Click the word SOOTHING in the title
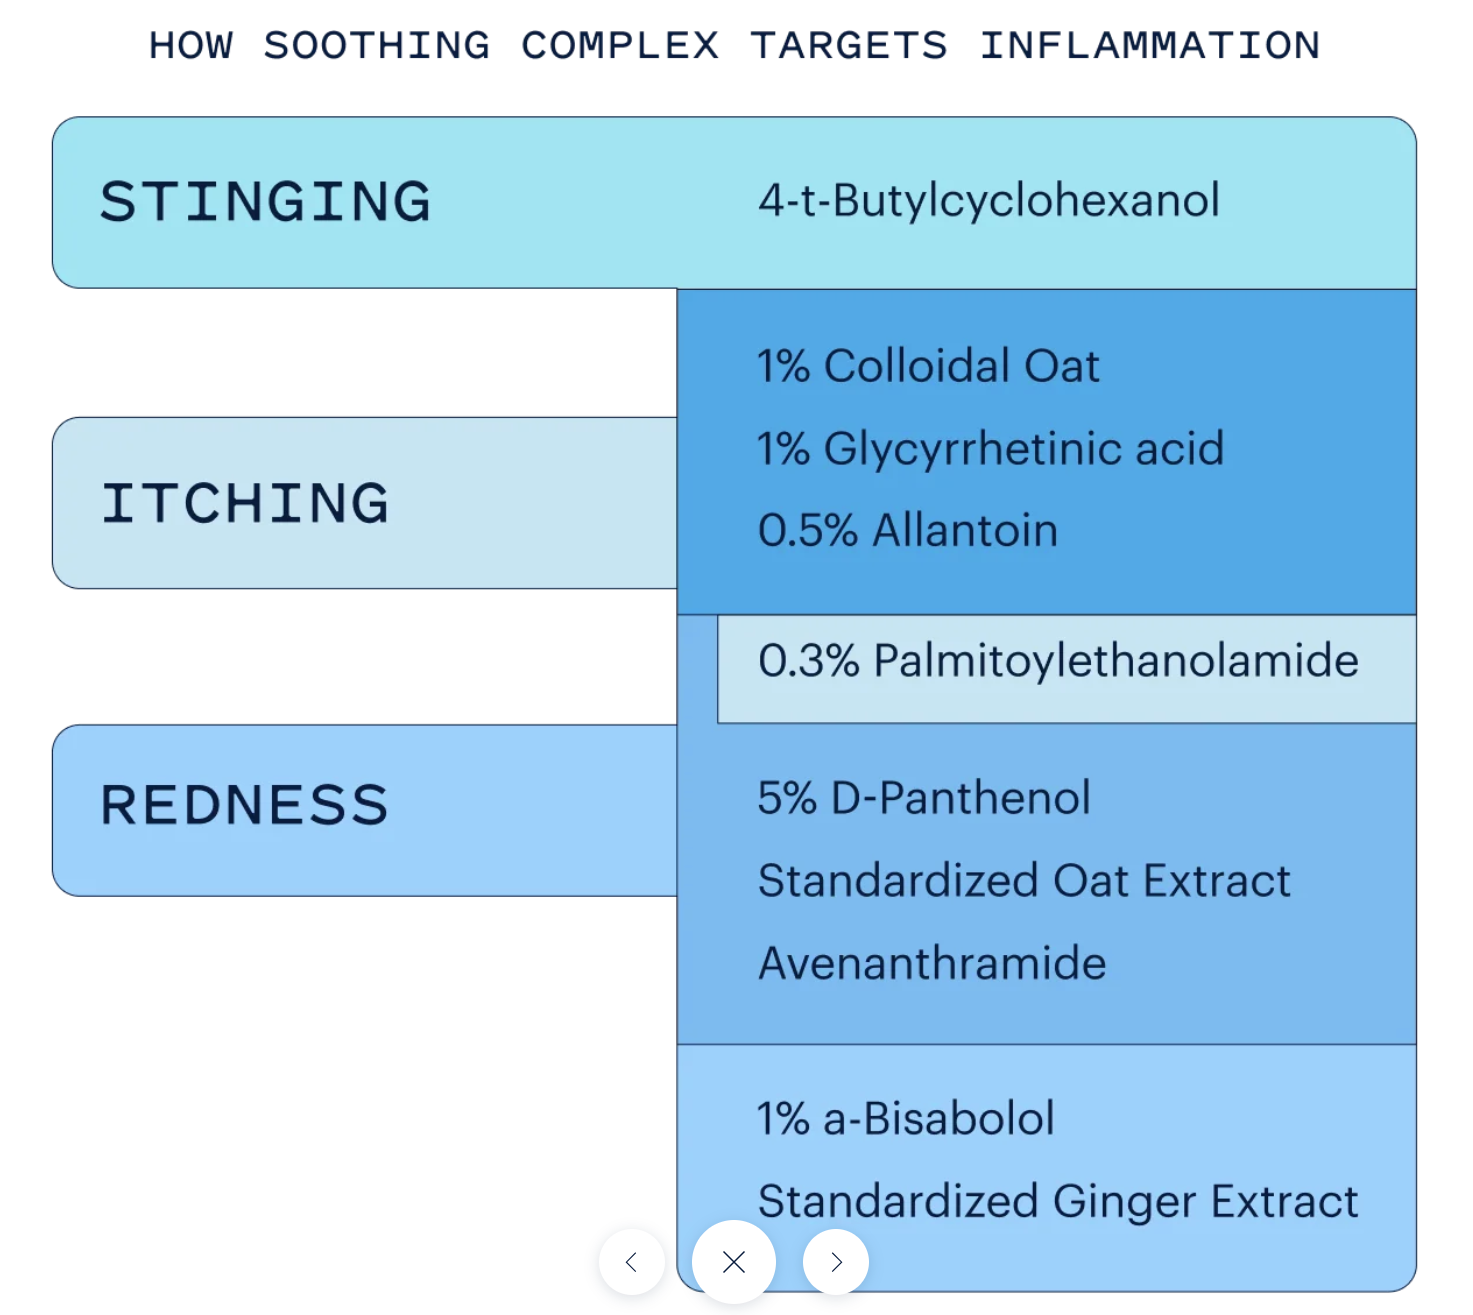The image size is (1473, 1315). point(377,46)
